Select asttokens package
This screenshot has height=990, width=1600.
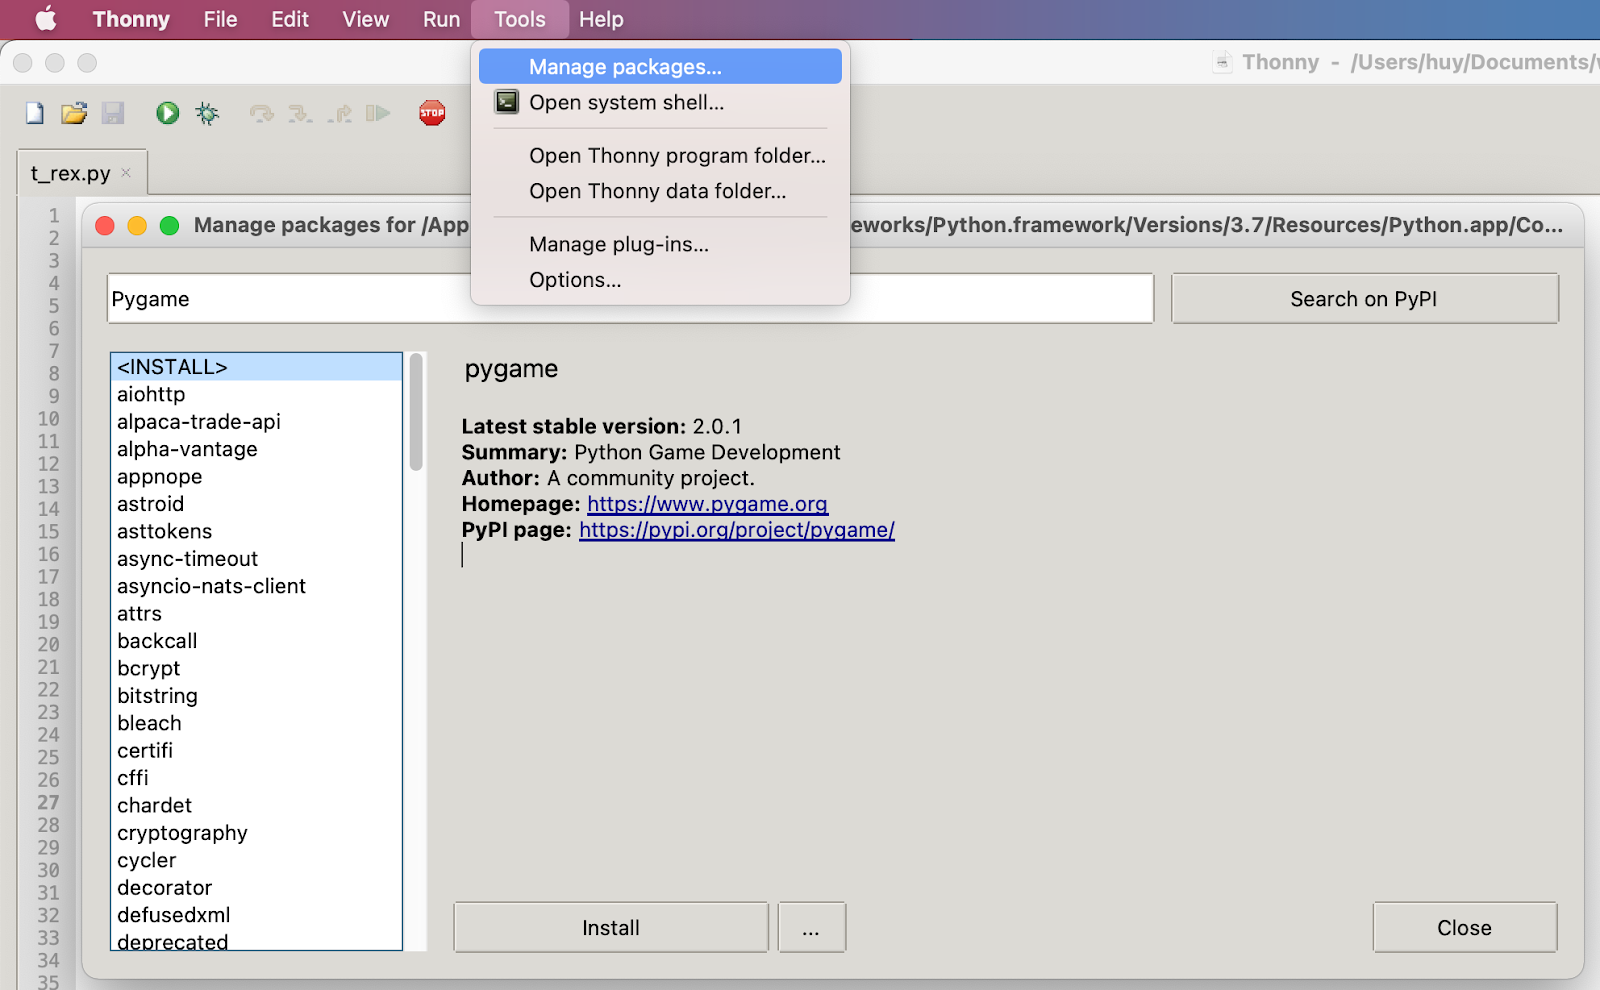pyautogui.click(x=256, y=531)
